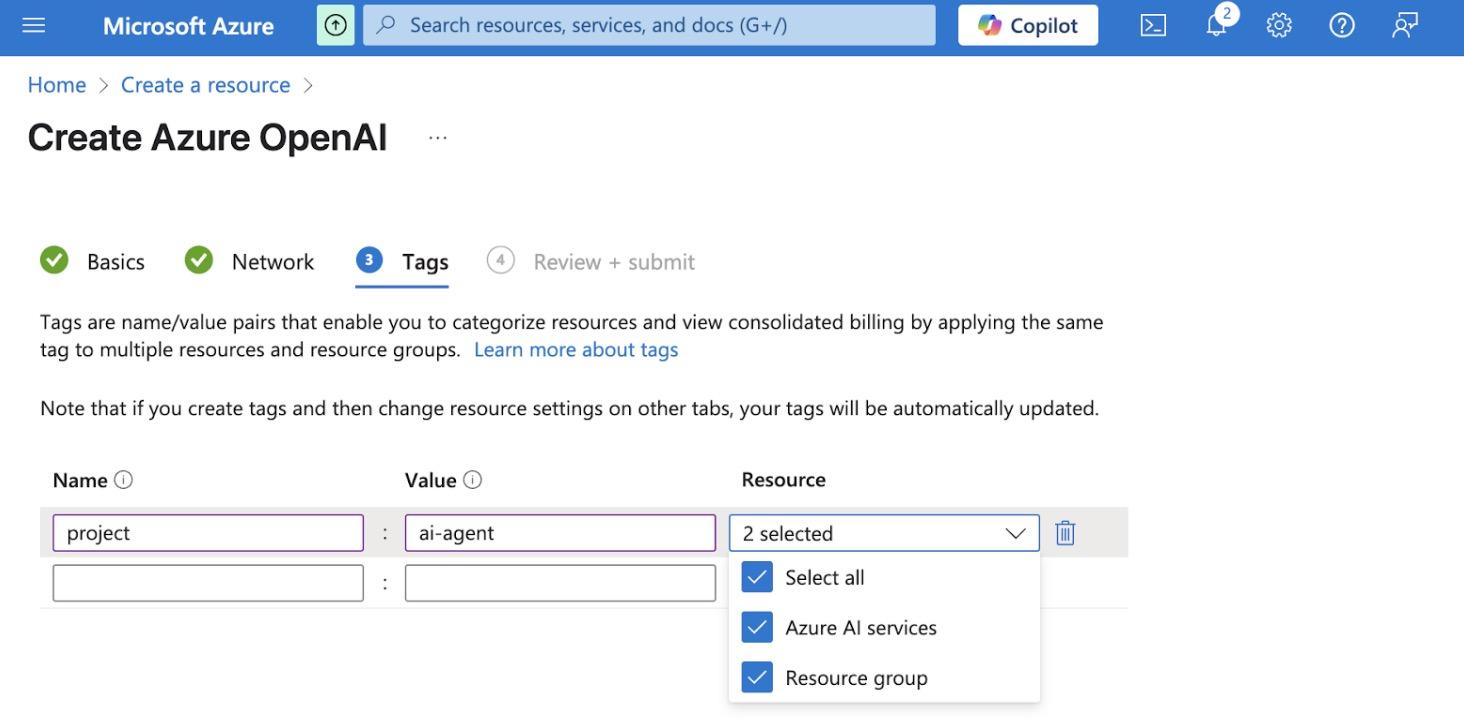Click the Name column info icon

click(121, 480)
